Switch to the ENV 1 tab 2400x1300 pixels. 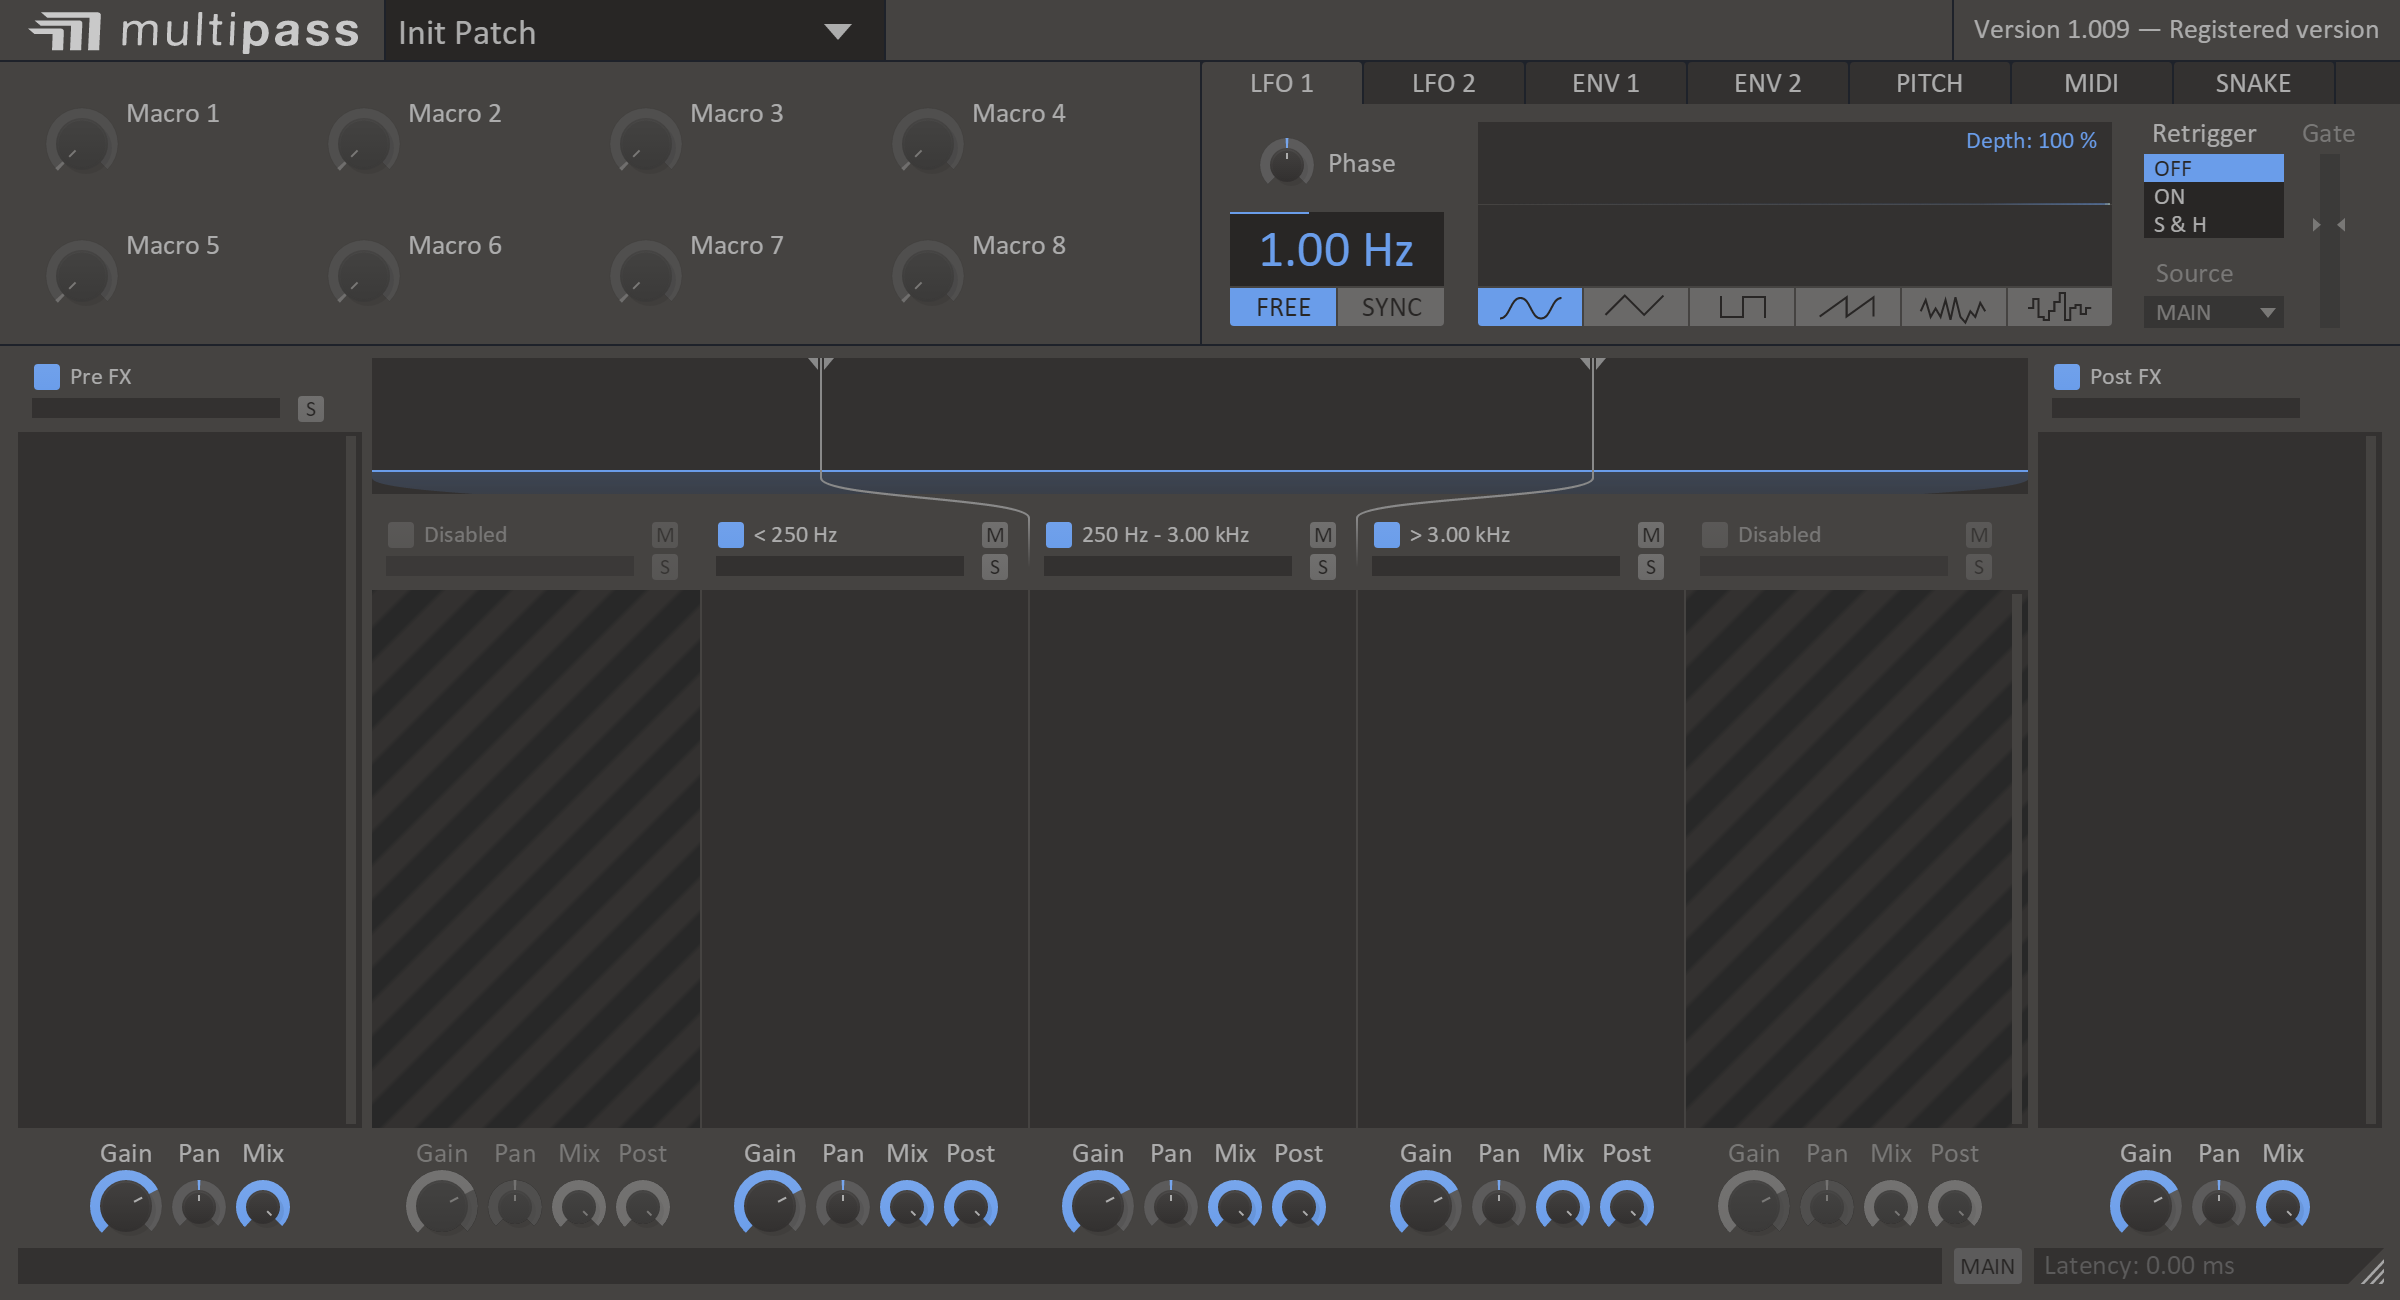[x=1605, y=83]
